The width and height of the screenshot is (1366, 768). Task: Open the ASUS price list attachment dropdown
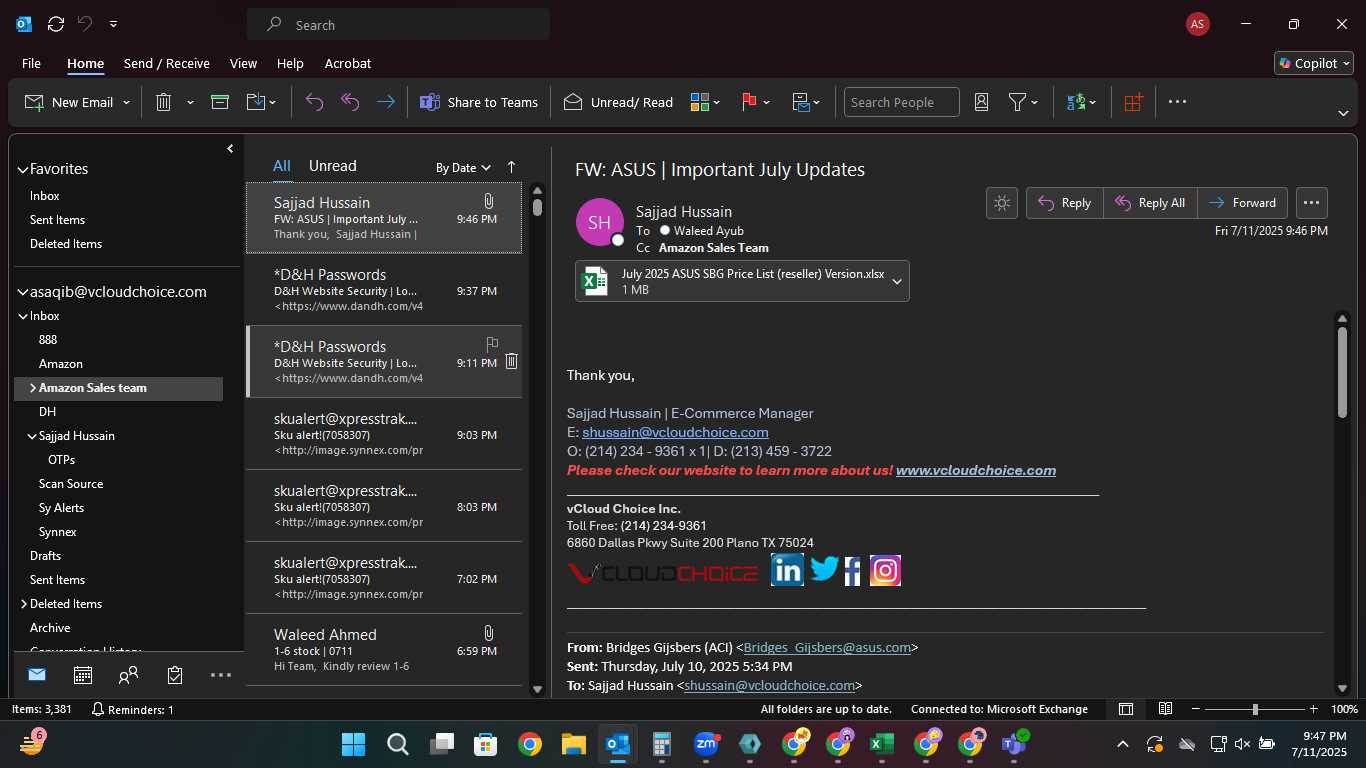tap(897, 281)
